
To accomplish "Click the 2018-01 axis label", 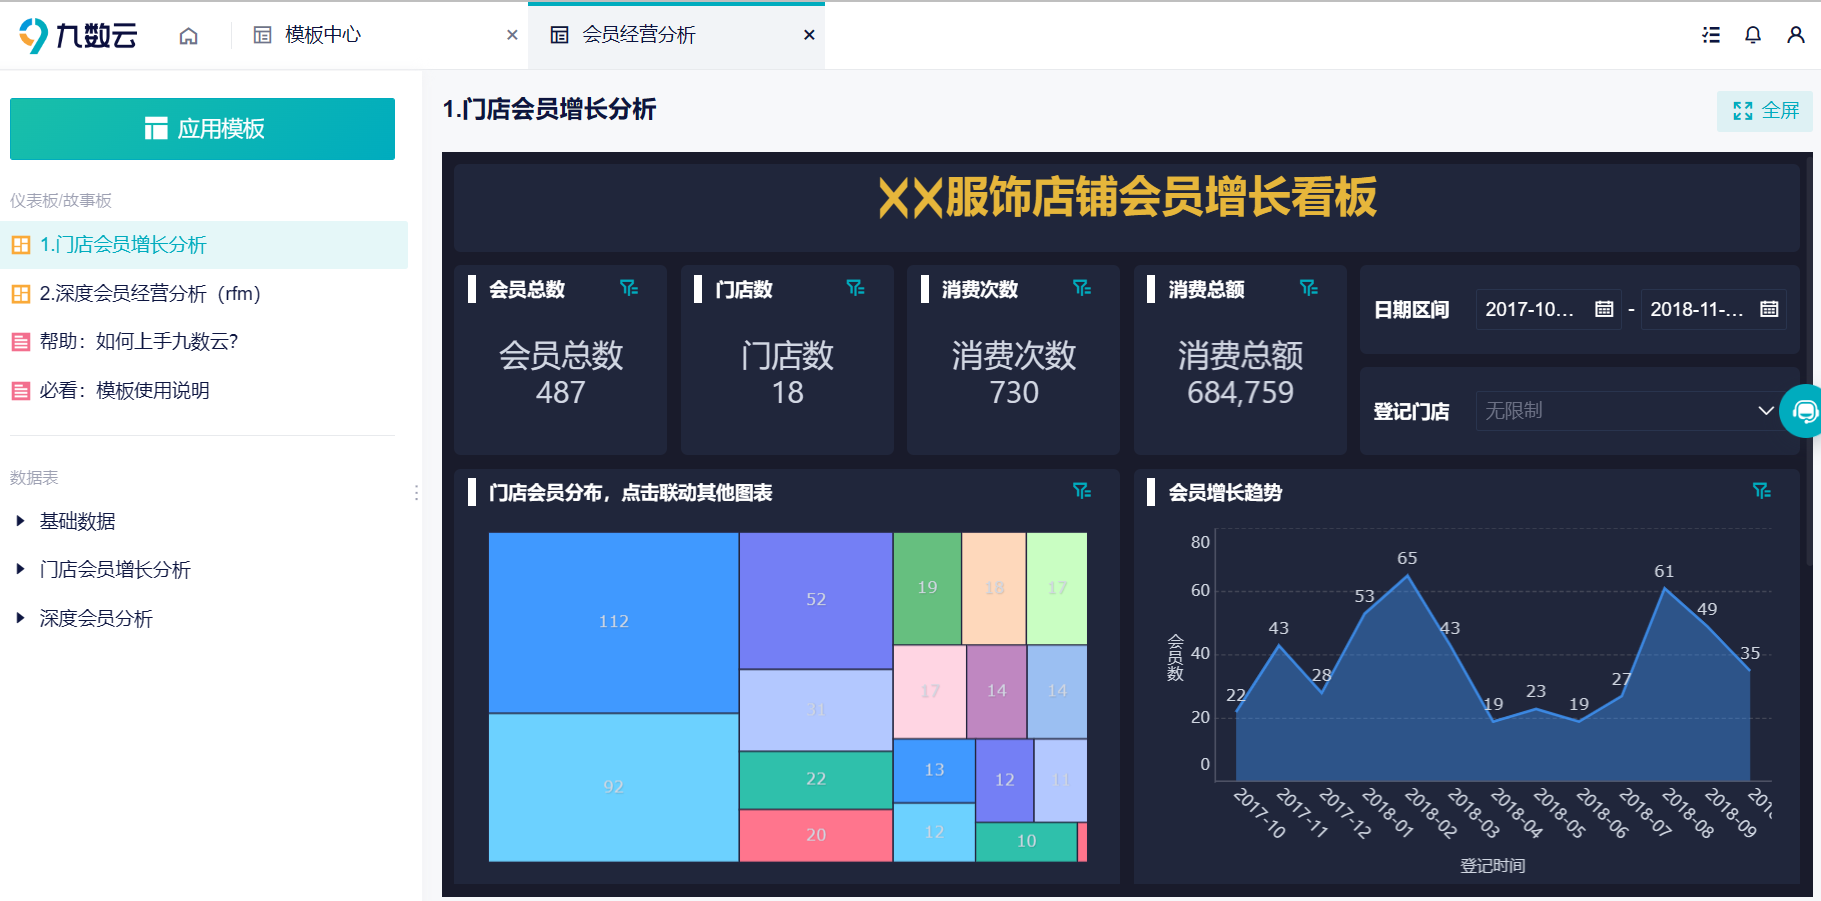I will 1388,813.
